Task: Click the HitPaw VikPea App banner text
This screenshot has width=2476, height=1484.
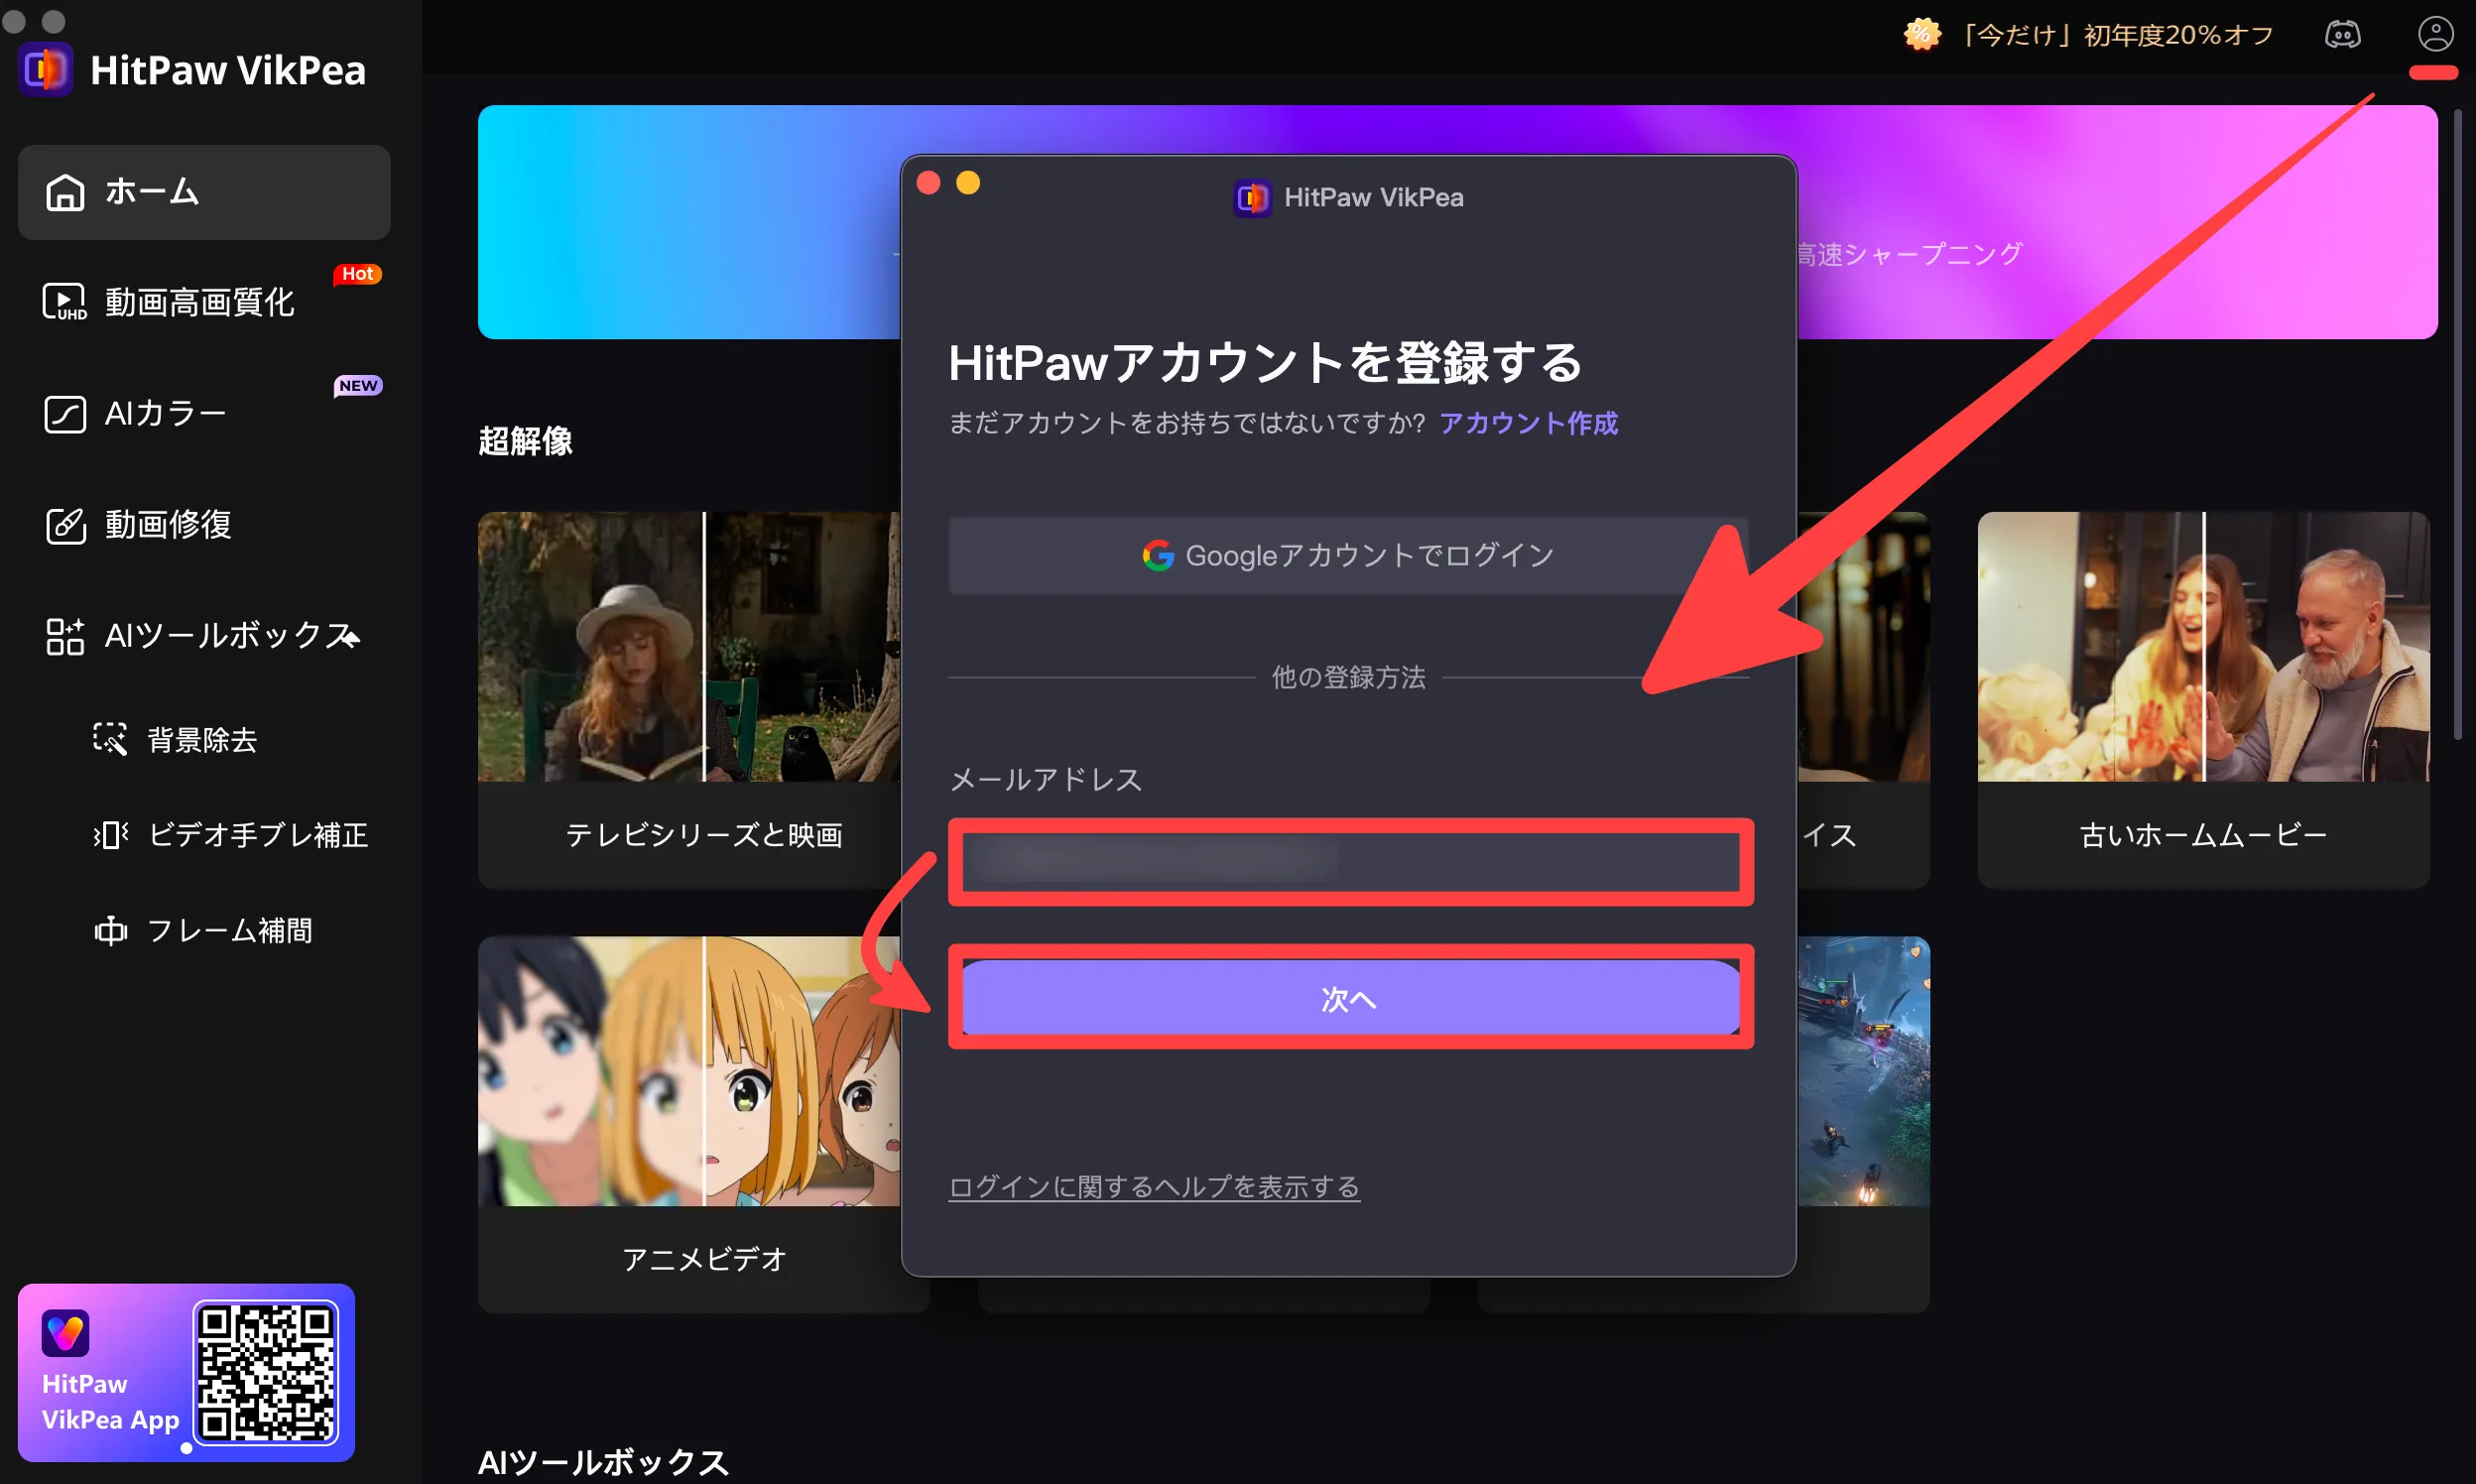Action: pyautogui.click(x=110, y=1402)
